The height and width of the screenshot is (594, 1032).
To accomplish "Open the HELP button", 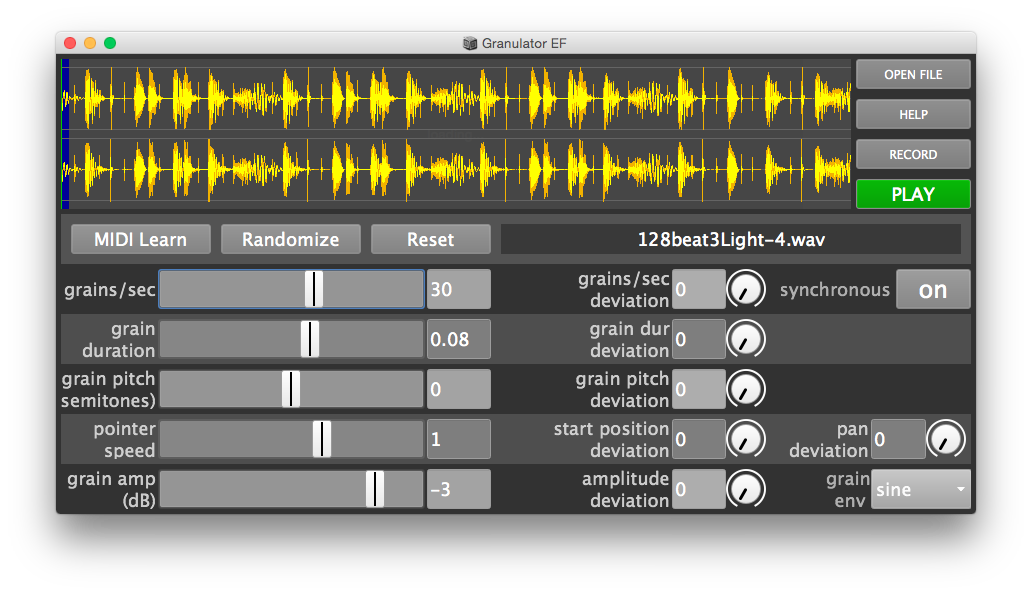I will [913, 114].
